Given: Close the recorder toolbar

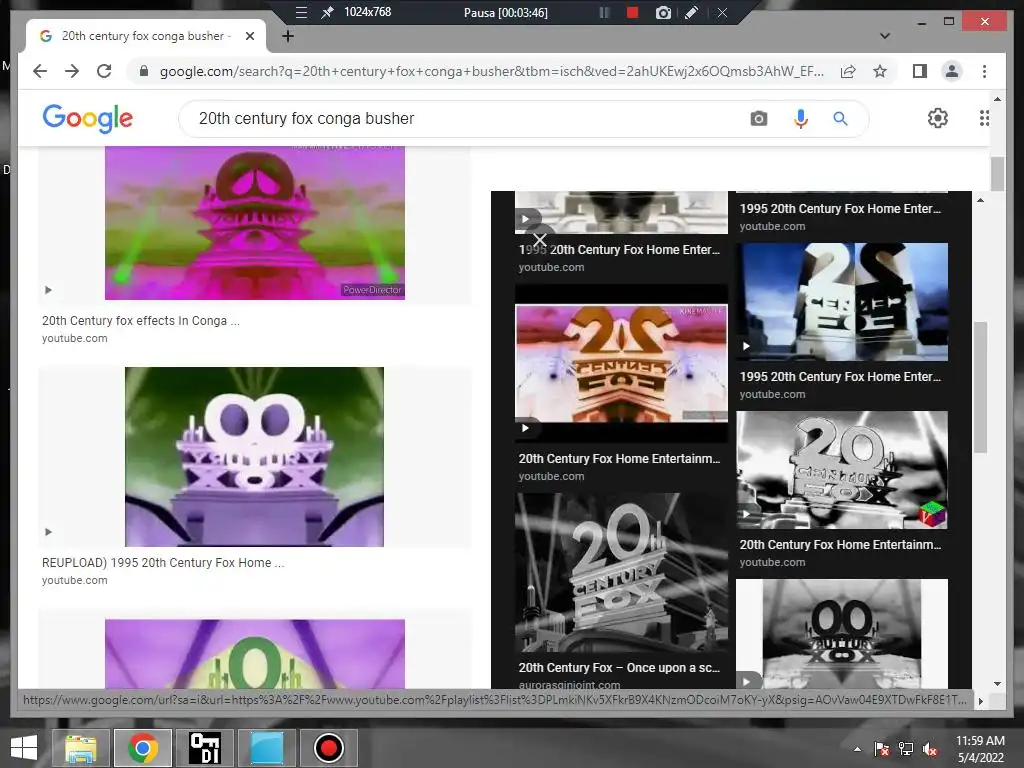Looking at the screenshot, I should [x=722, y=12].
